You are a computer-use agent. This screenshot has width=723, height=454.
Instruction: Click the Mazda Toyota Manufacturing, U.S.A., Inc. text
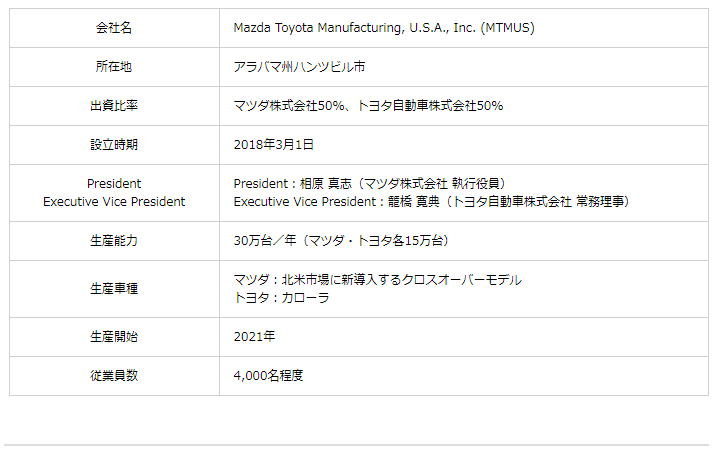[384, 28]
